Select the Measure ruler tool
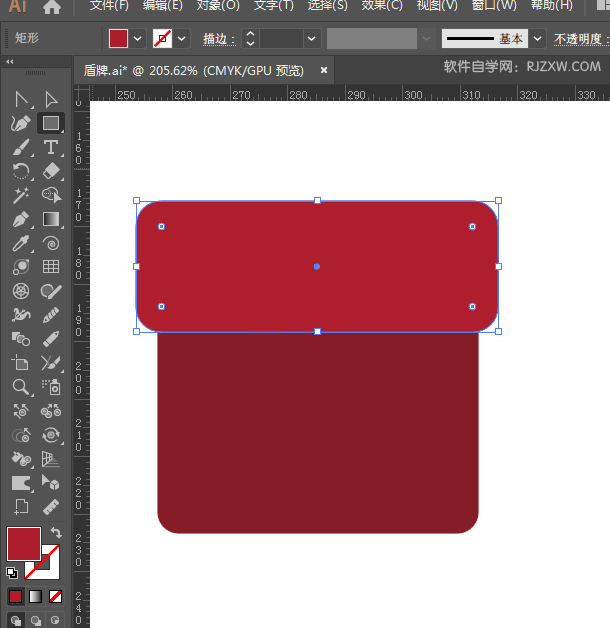This screenshot has width=610, height=628. (51, 507)
